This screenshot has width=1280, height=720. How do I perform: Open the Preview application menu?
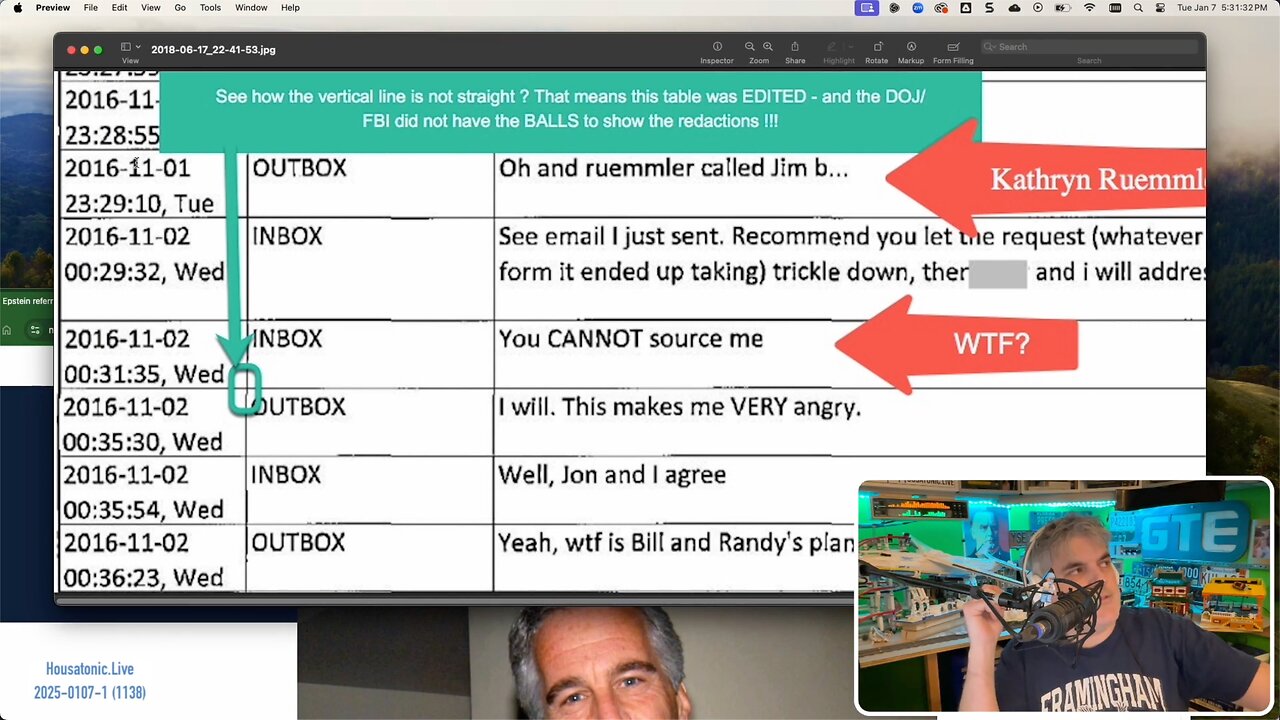click(x=53, y=8)
